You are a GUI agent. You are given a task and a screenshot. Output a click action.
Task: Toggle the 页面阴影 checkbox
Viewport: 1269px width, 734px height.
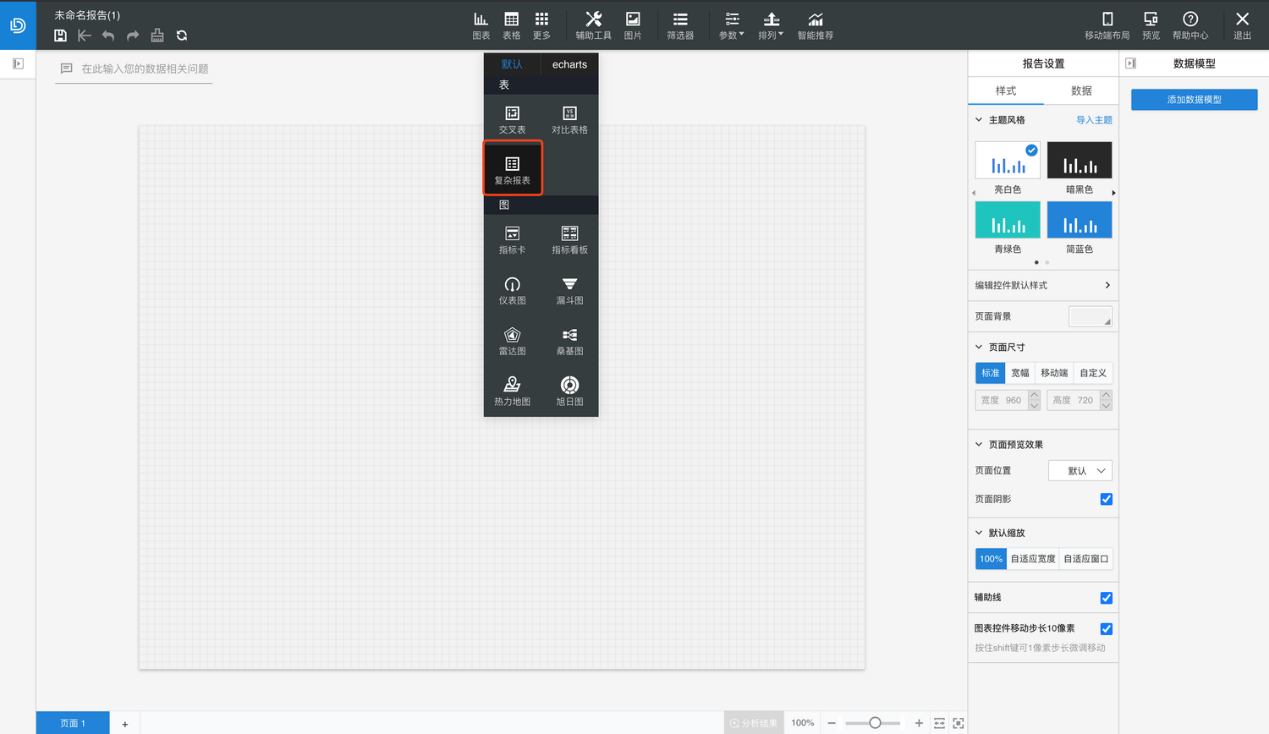tap(1106, 499)
